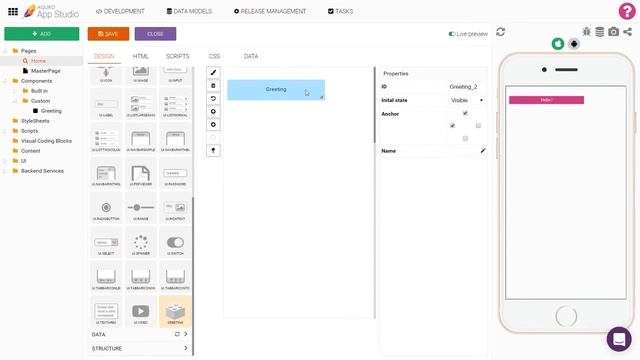
Task: Toggle the Live preview switch
Action: coord(451,34)
